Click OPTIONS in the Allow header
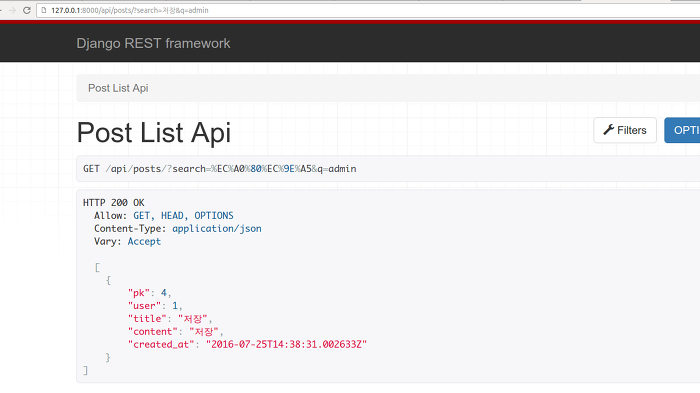The image size is (700, 393). 214,216
